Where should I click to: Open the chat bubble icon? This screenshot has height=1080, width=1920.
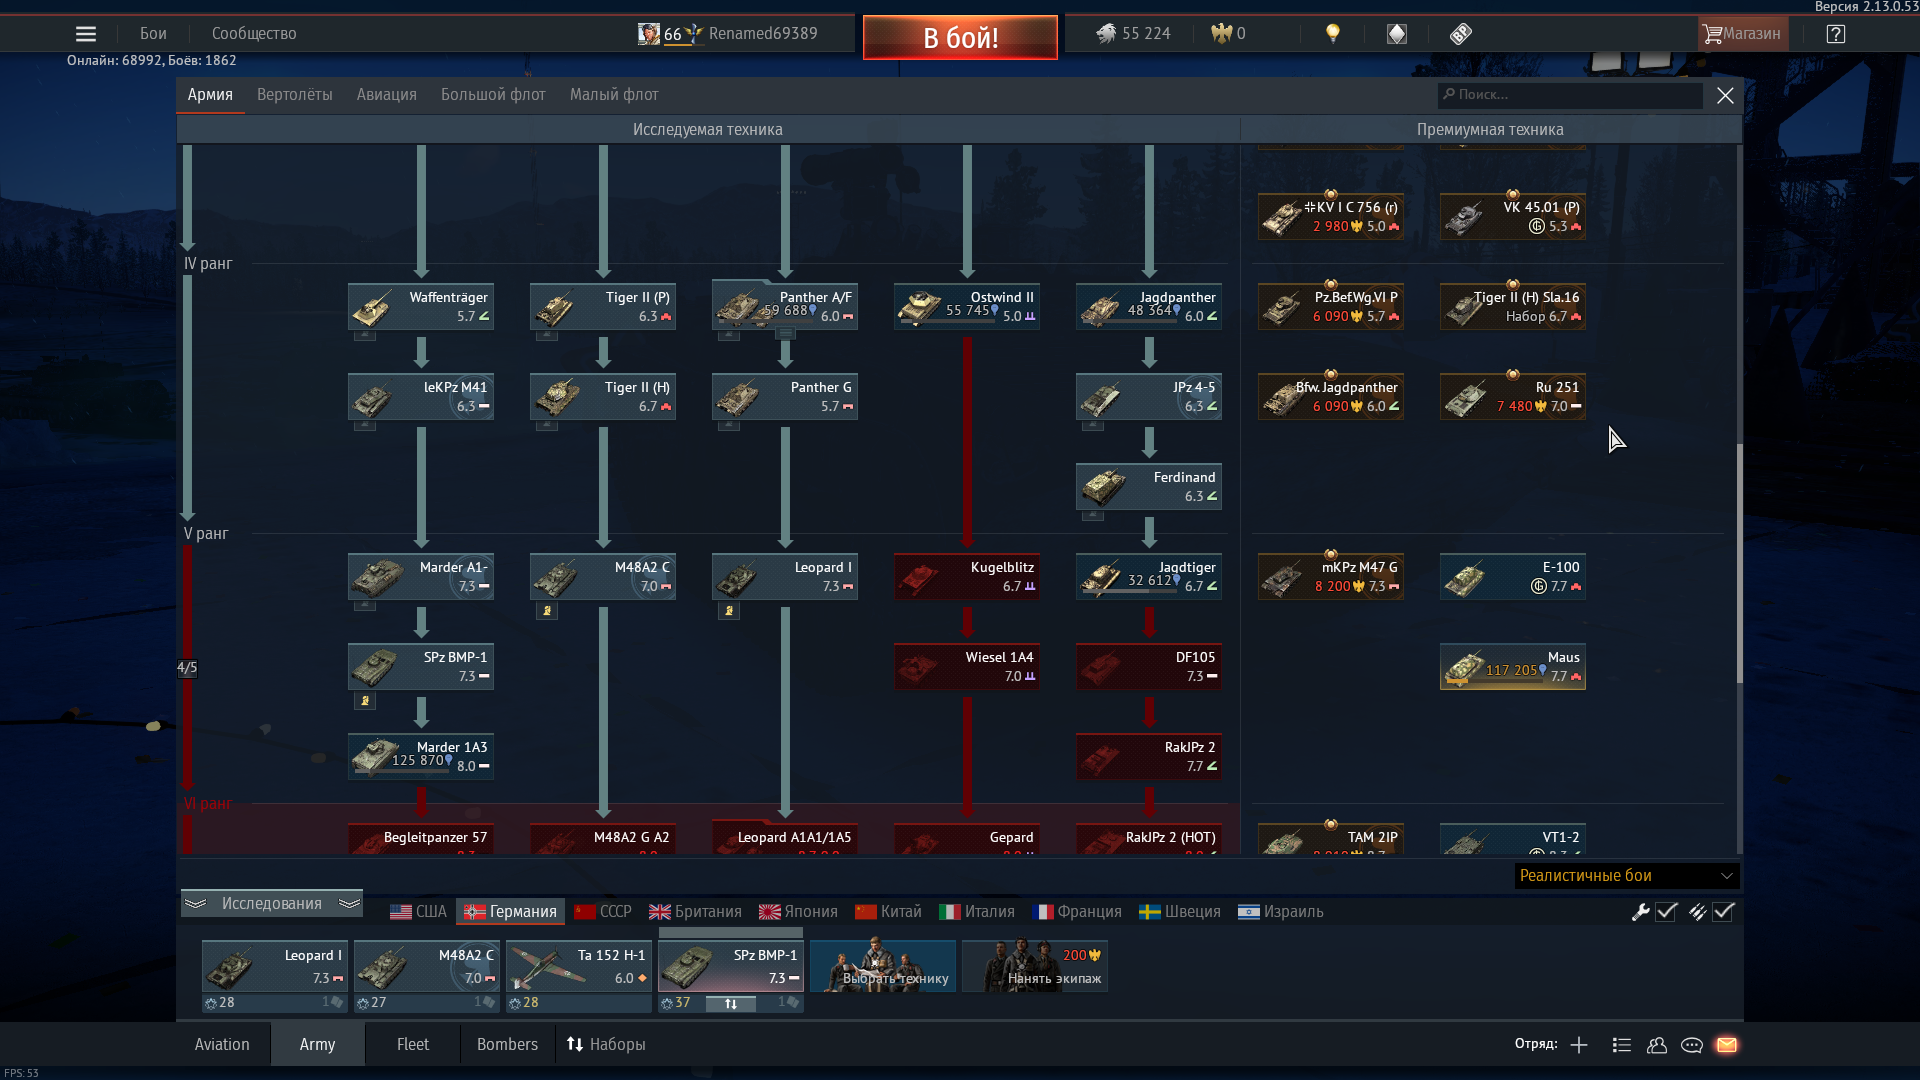click(x=1692, y=1045)
